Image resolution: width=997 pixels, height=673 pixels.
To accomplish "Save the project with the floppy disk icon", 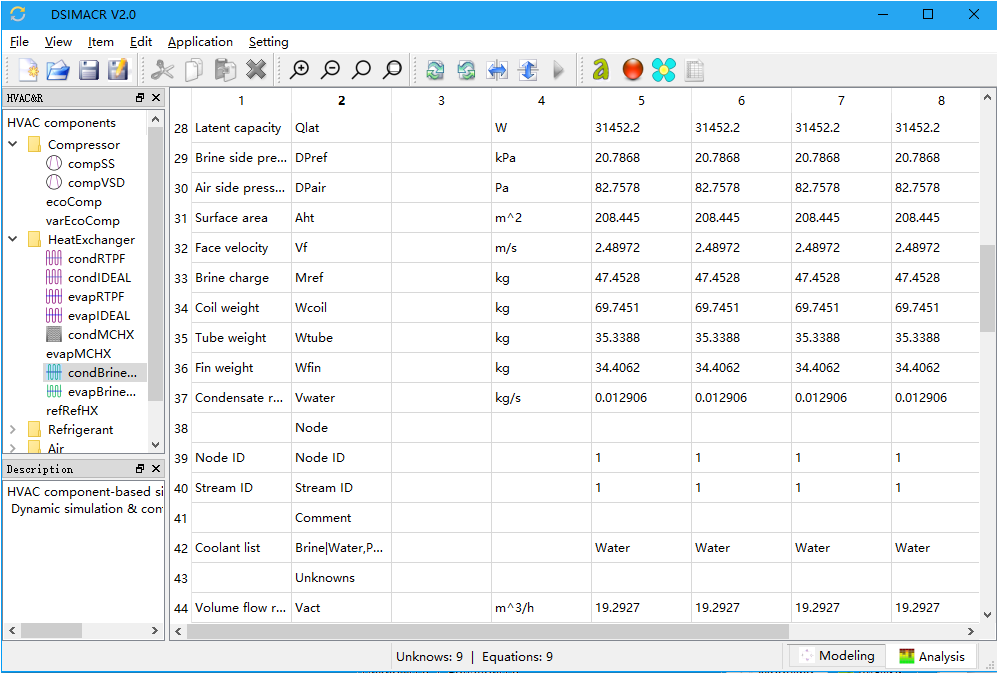I will [88, 70].
